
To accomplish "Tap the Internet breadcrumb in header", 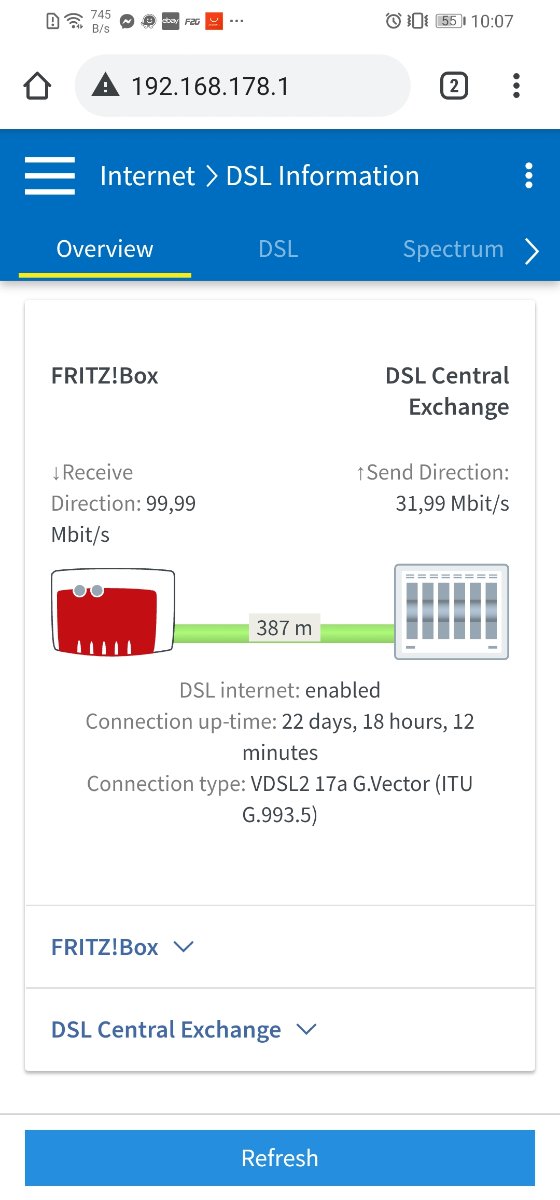I will [148, 176].
